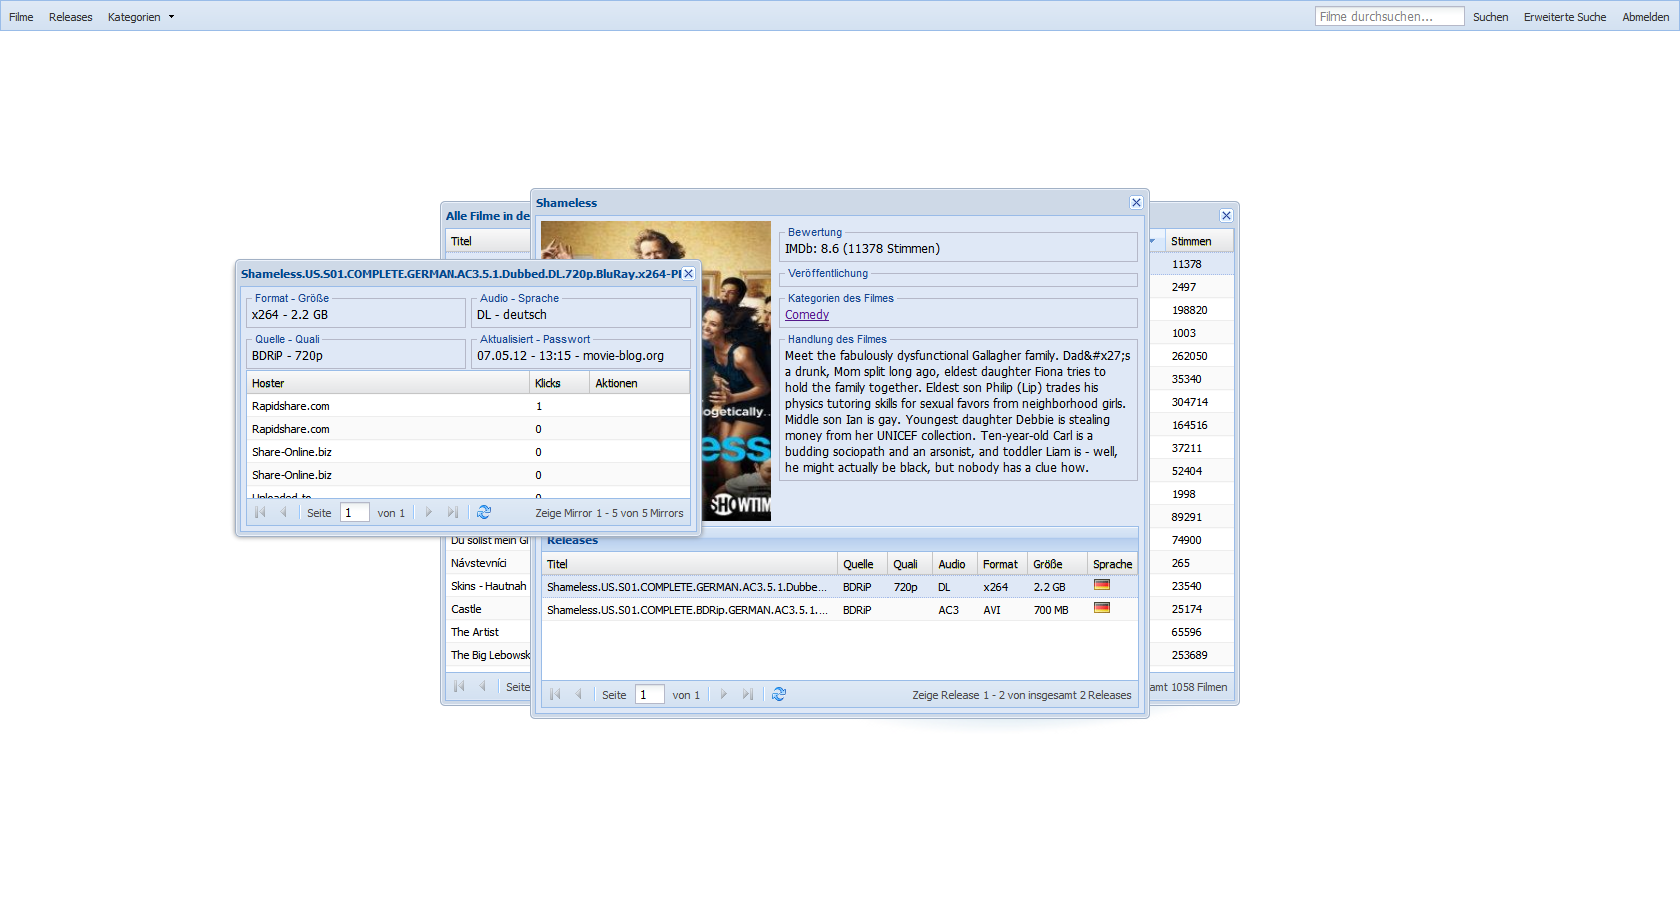Go to first page of Alle Filme list
Image resolution: width=1680 pixels, height=908 pixels.
point(459,687)
